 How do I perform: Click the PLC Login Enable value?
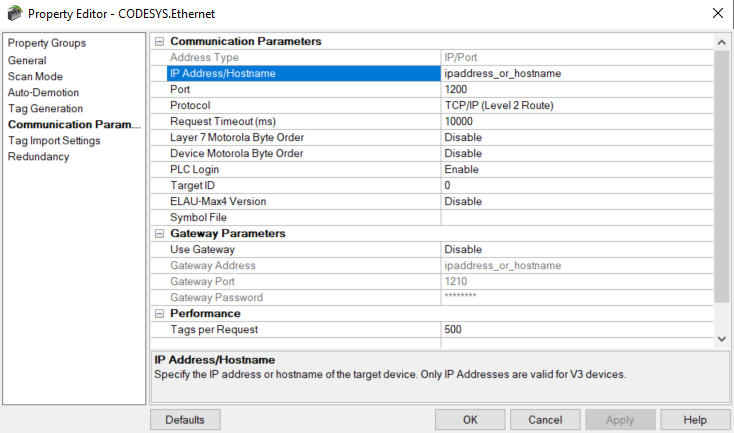click(x=577, y=170)
